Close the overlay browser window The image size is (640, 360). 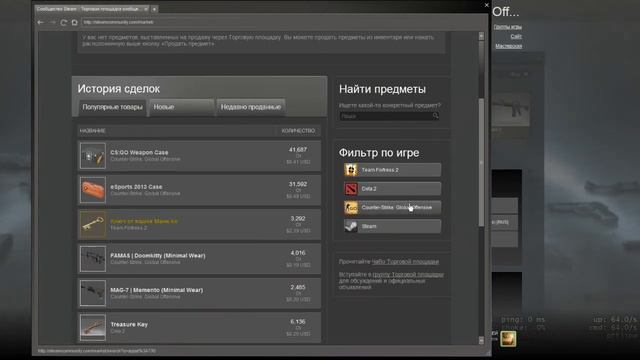487,5
